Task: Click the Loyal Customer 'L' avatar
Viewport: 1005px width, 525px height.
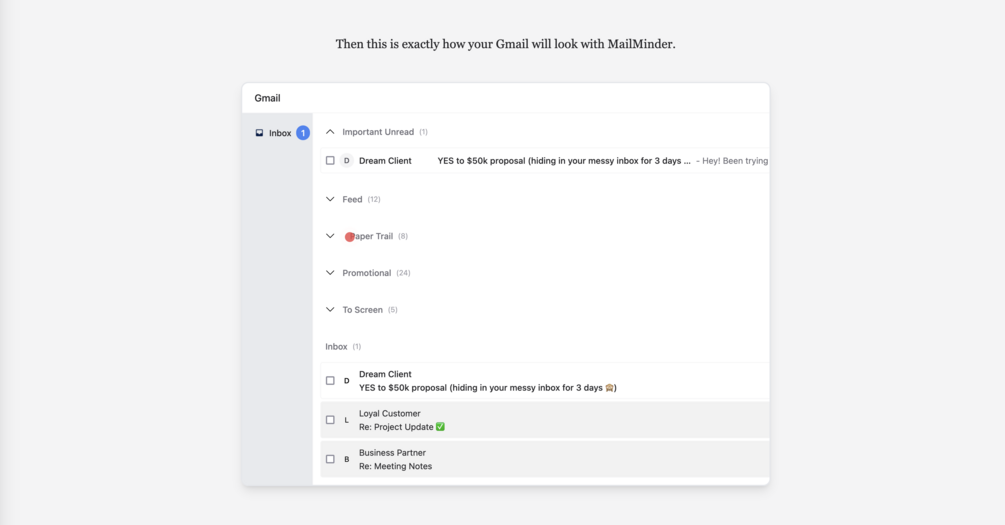Action: tap(347, 420)
